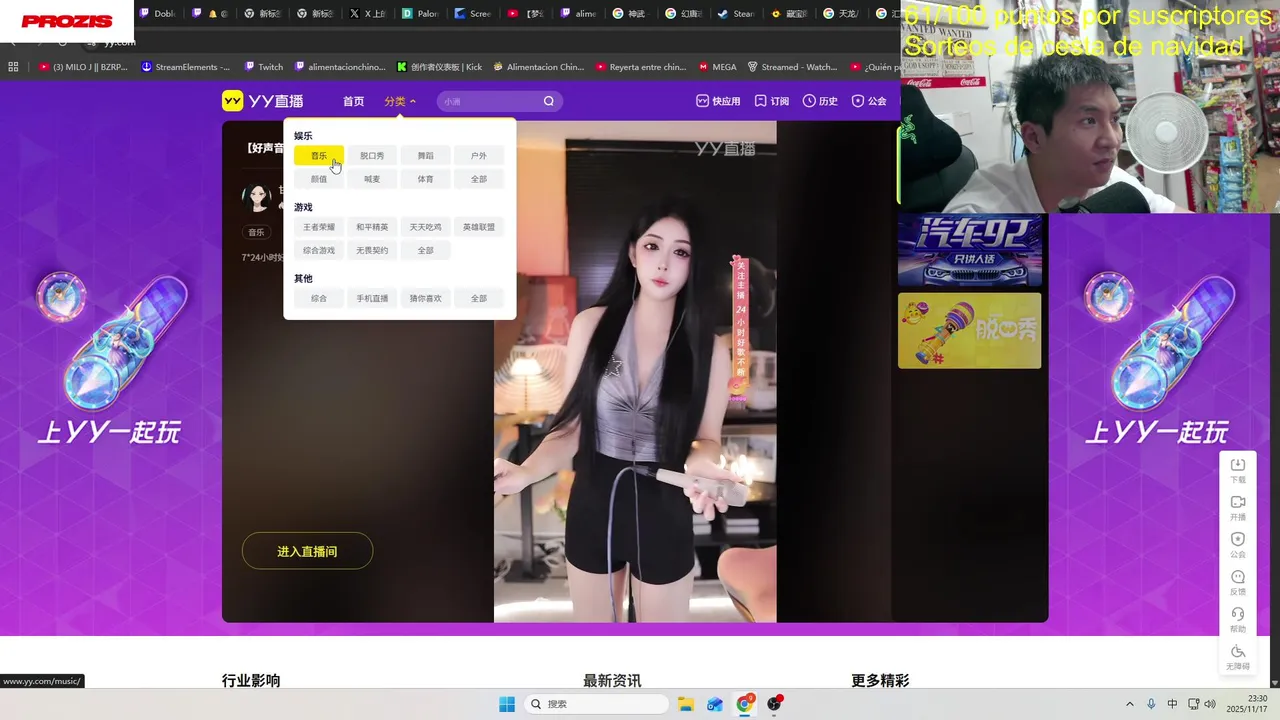Select the 综合游戏 category

pyautogui.click(x=319, y=250)
